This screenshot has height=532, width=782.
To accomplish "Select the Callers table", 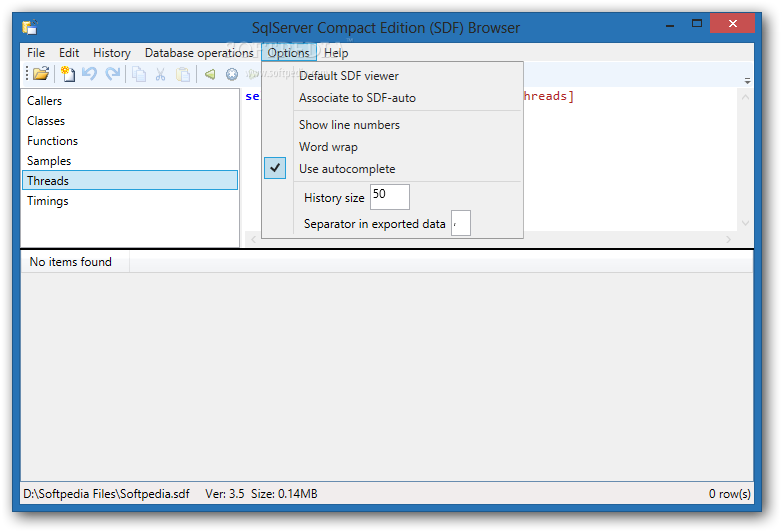I will (130, 101).
